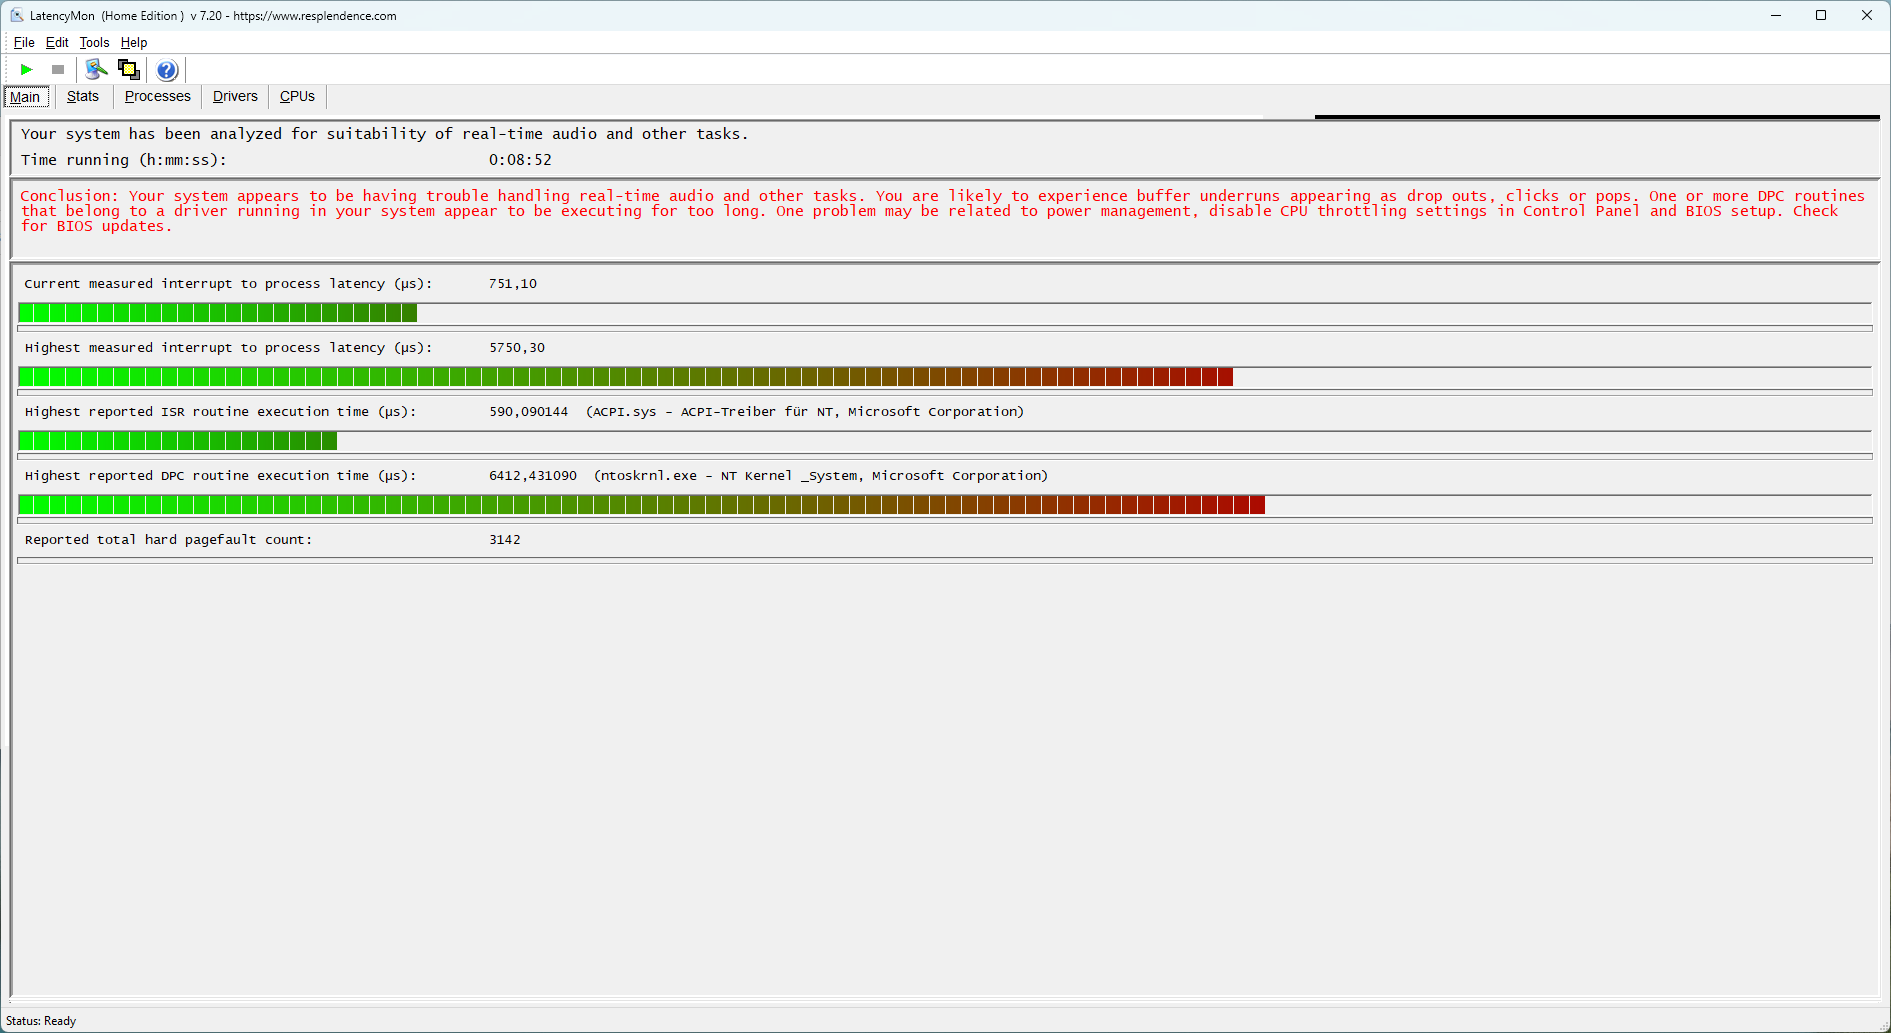The width and height of the screenshot is (1891, 1033).
Task: Click 'Highest reported DPC routine execution time' label
Action: [x=221, y=476]
